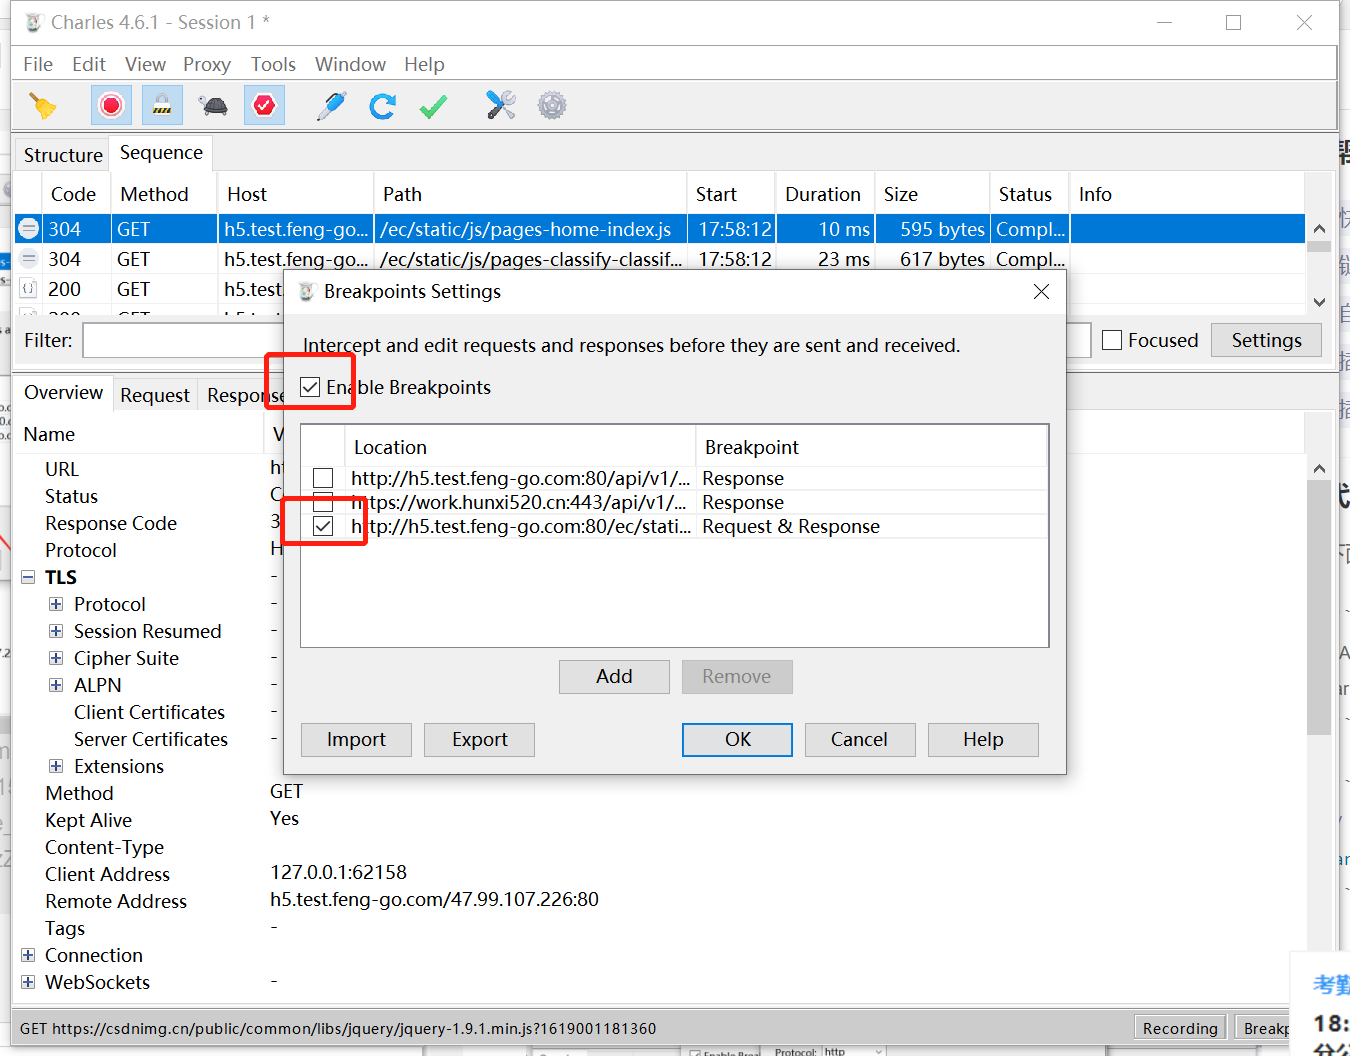Expand the Connection node

point(28,955)
